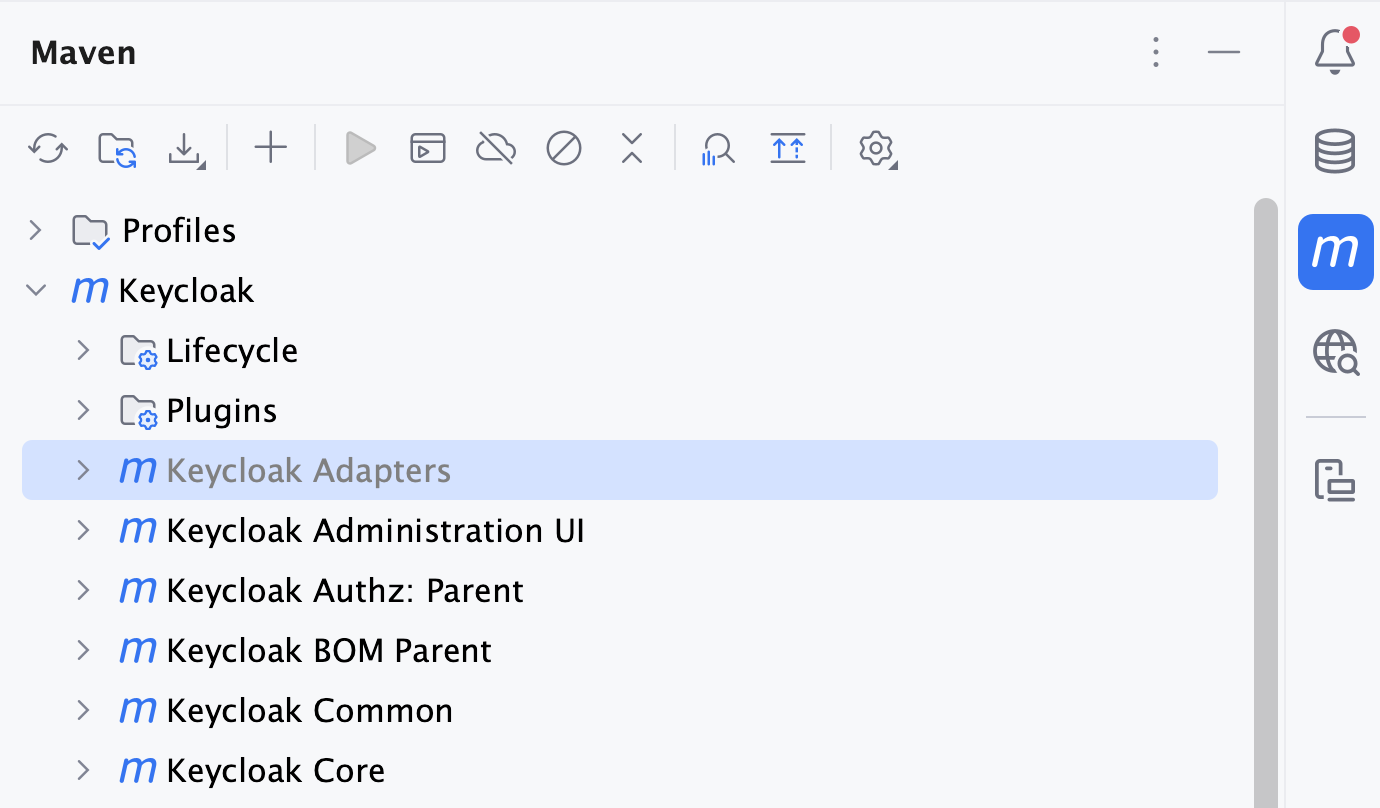Download sources and documentation
1380x808 pixels.
click(186, 148)
